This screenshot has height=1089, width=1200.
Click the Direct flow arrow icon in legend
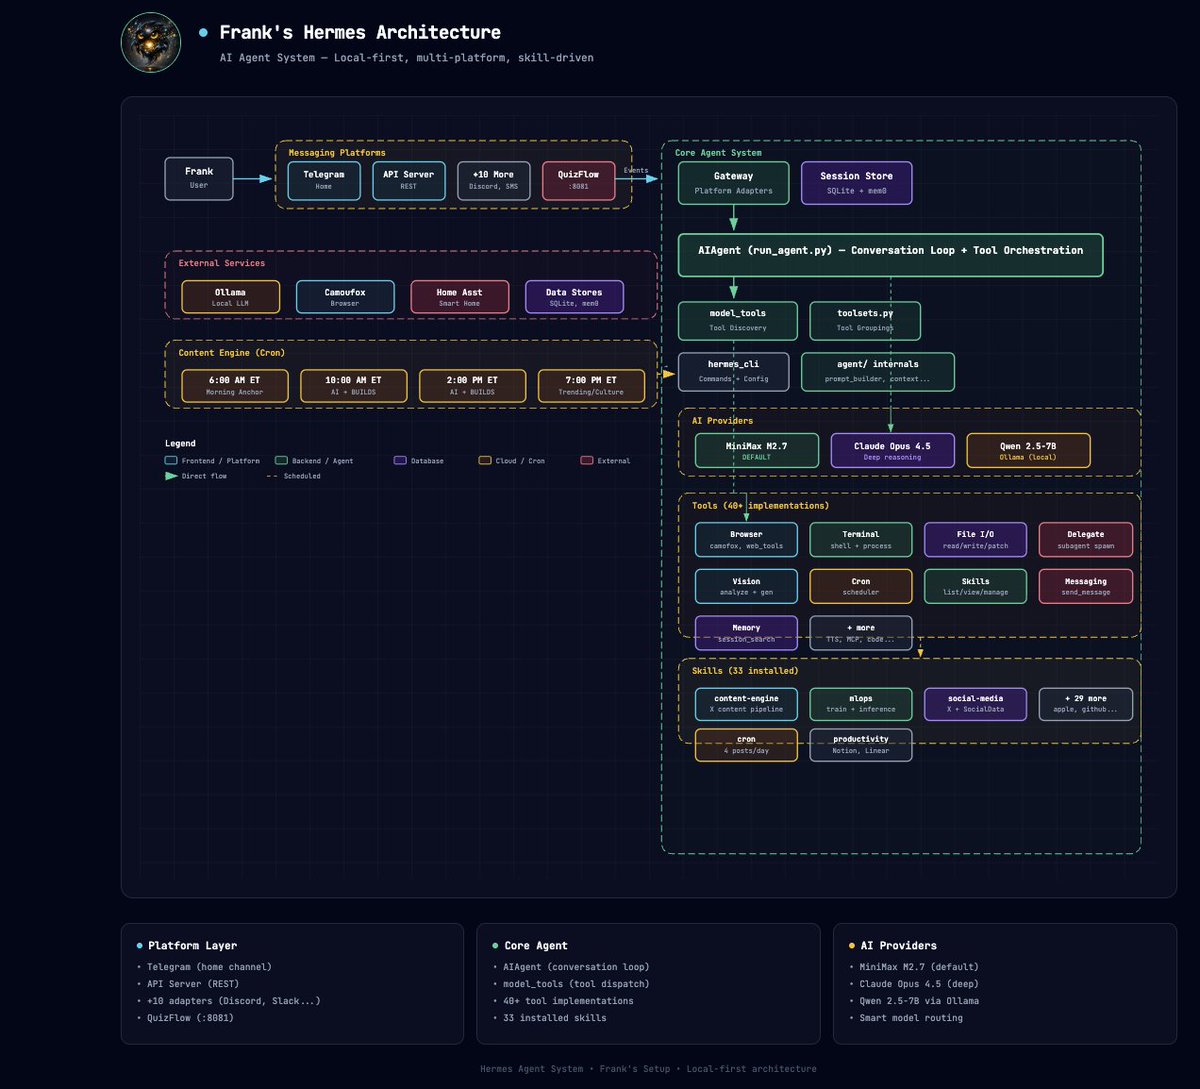(x=171, y=476)
